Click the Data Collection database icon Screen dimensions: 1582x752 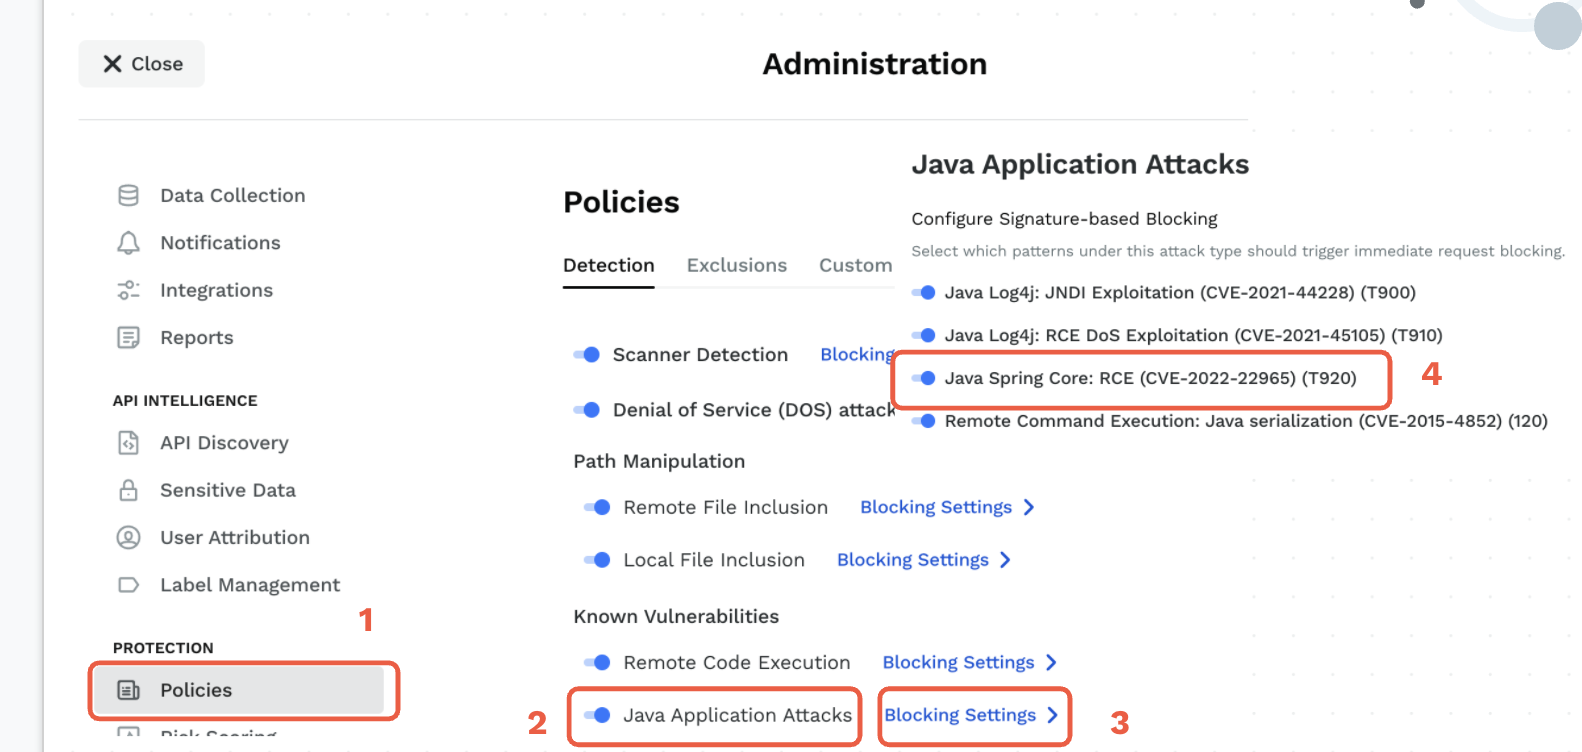click(128, 196)
